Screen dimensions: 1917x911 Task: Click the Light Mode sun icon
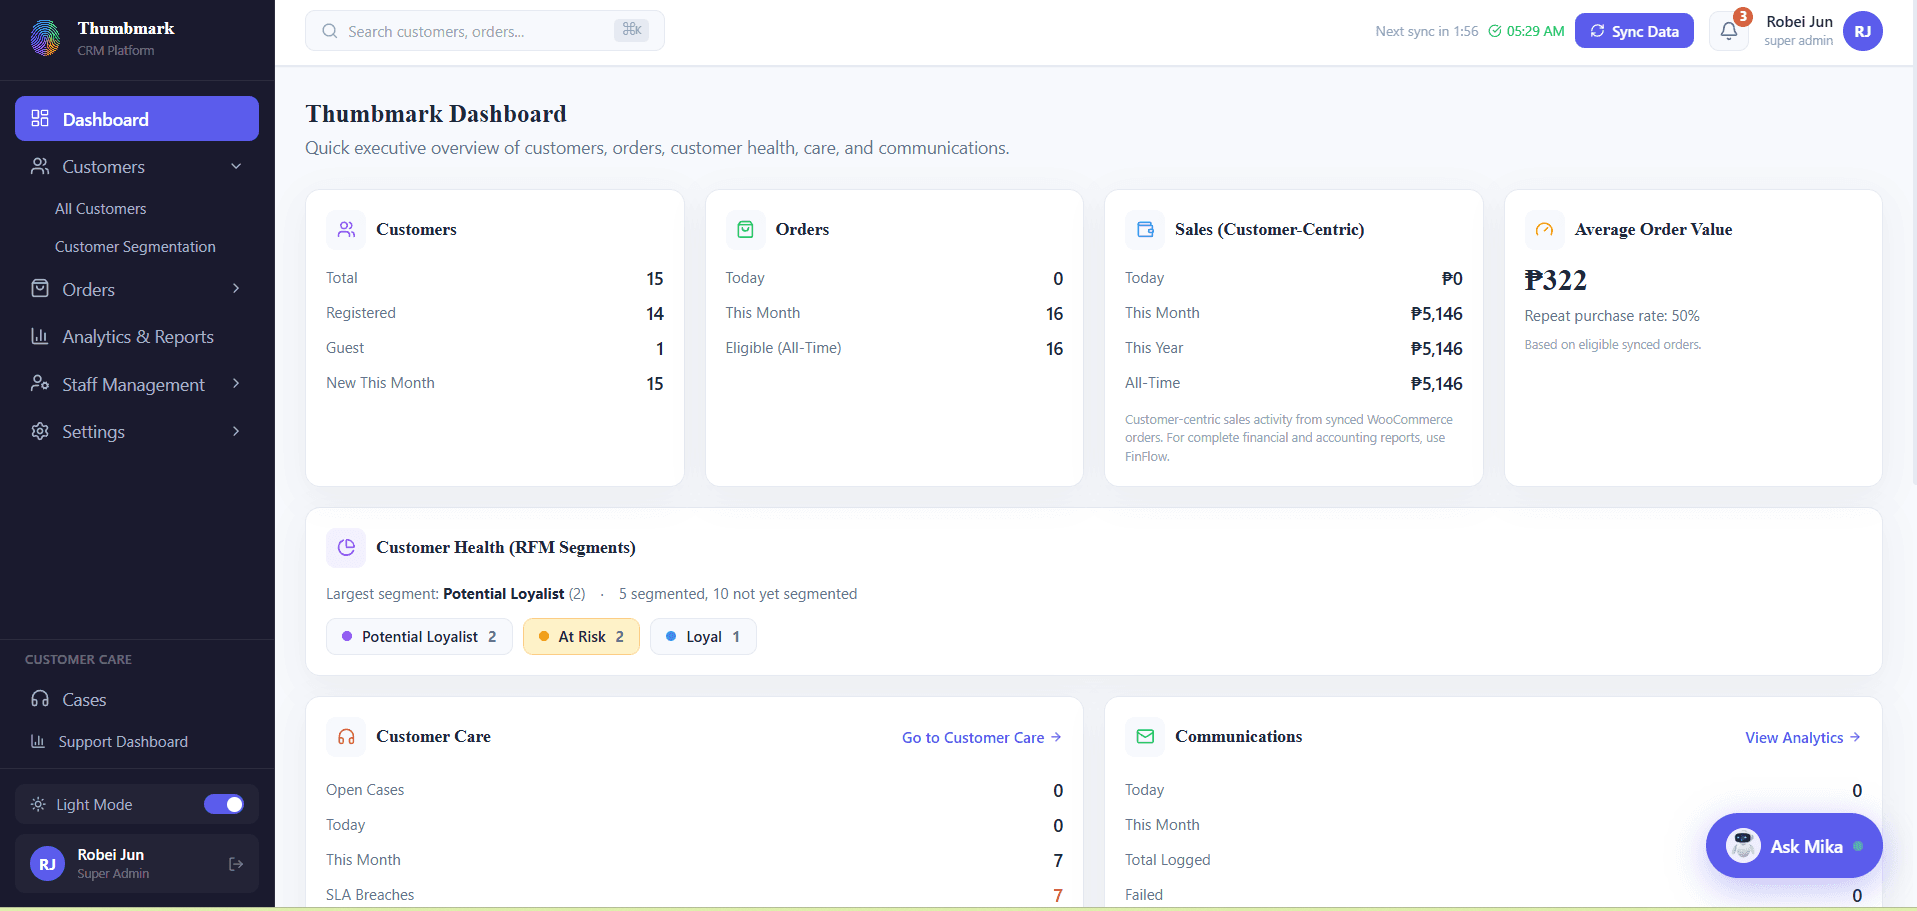point(38,804)
